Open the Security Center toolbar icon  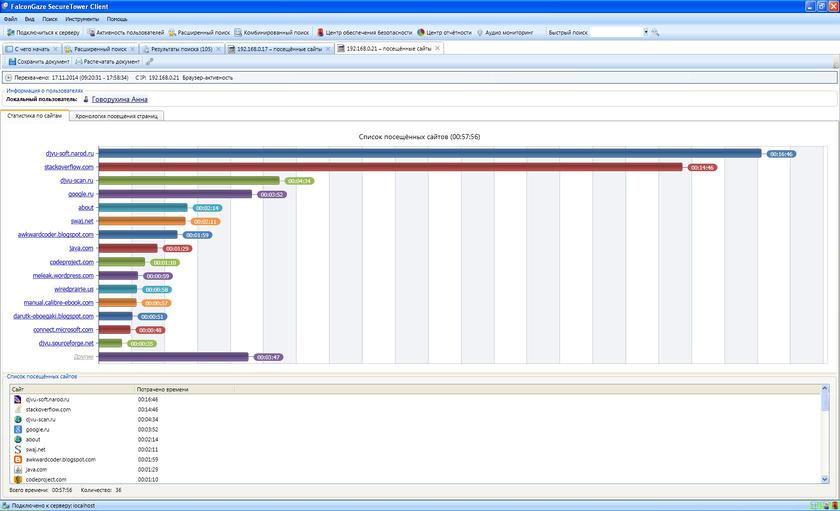tap(319, 32)
